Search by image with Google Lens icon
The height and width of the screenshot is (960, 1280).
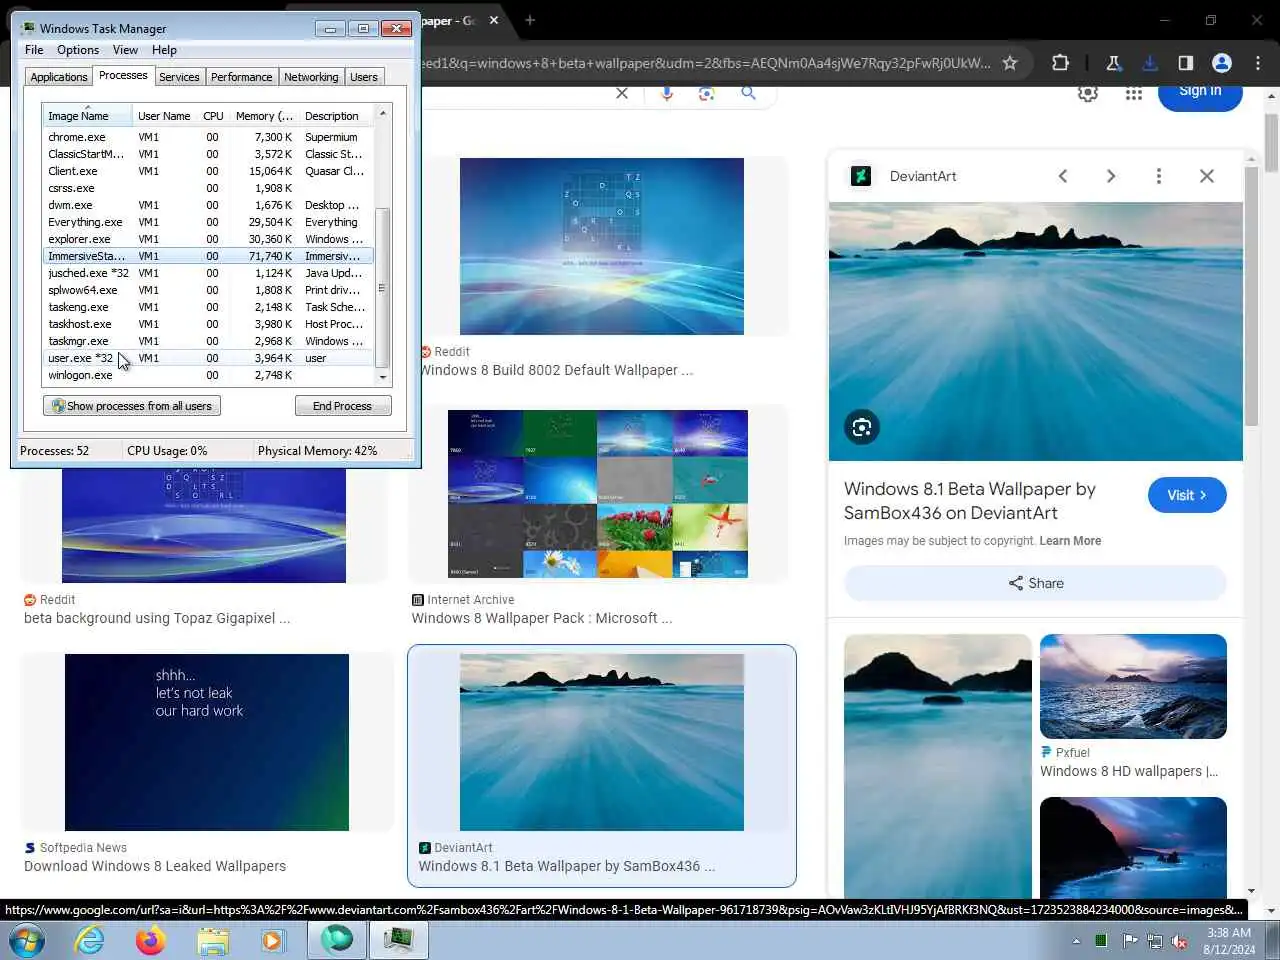pos(707,93)
